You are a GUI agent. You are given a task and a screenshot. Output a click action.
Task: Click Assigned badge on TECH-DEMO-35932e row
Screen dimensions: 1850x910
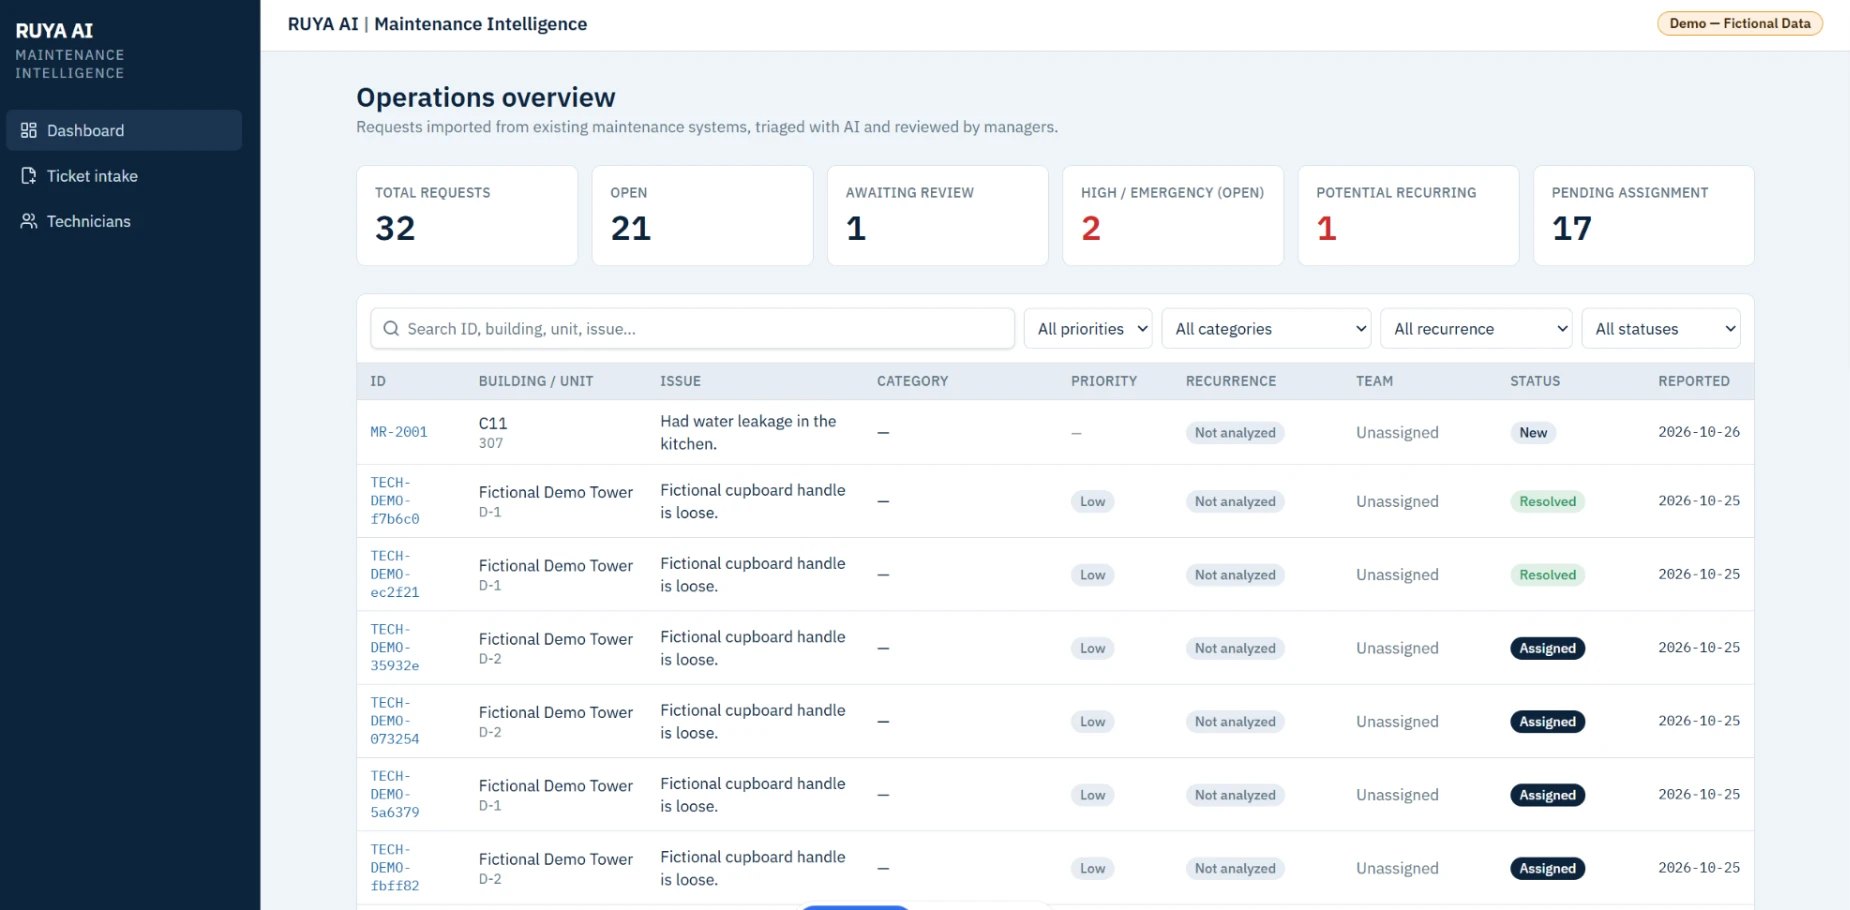point(1547,648)
